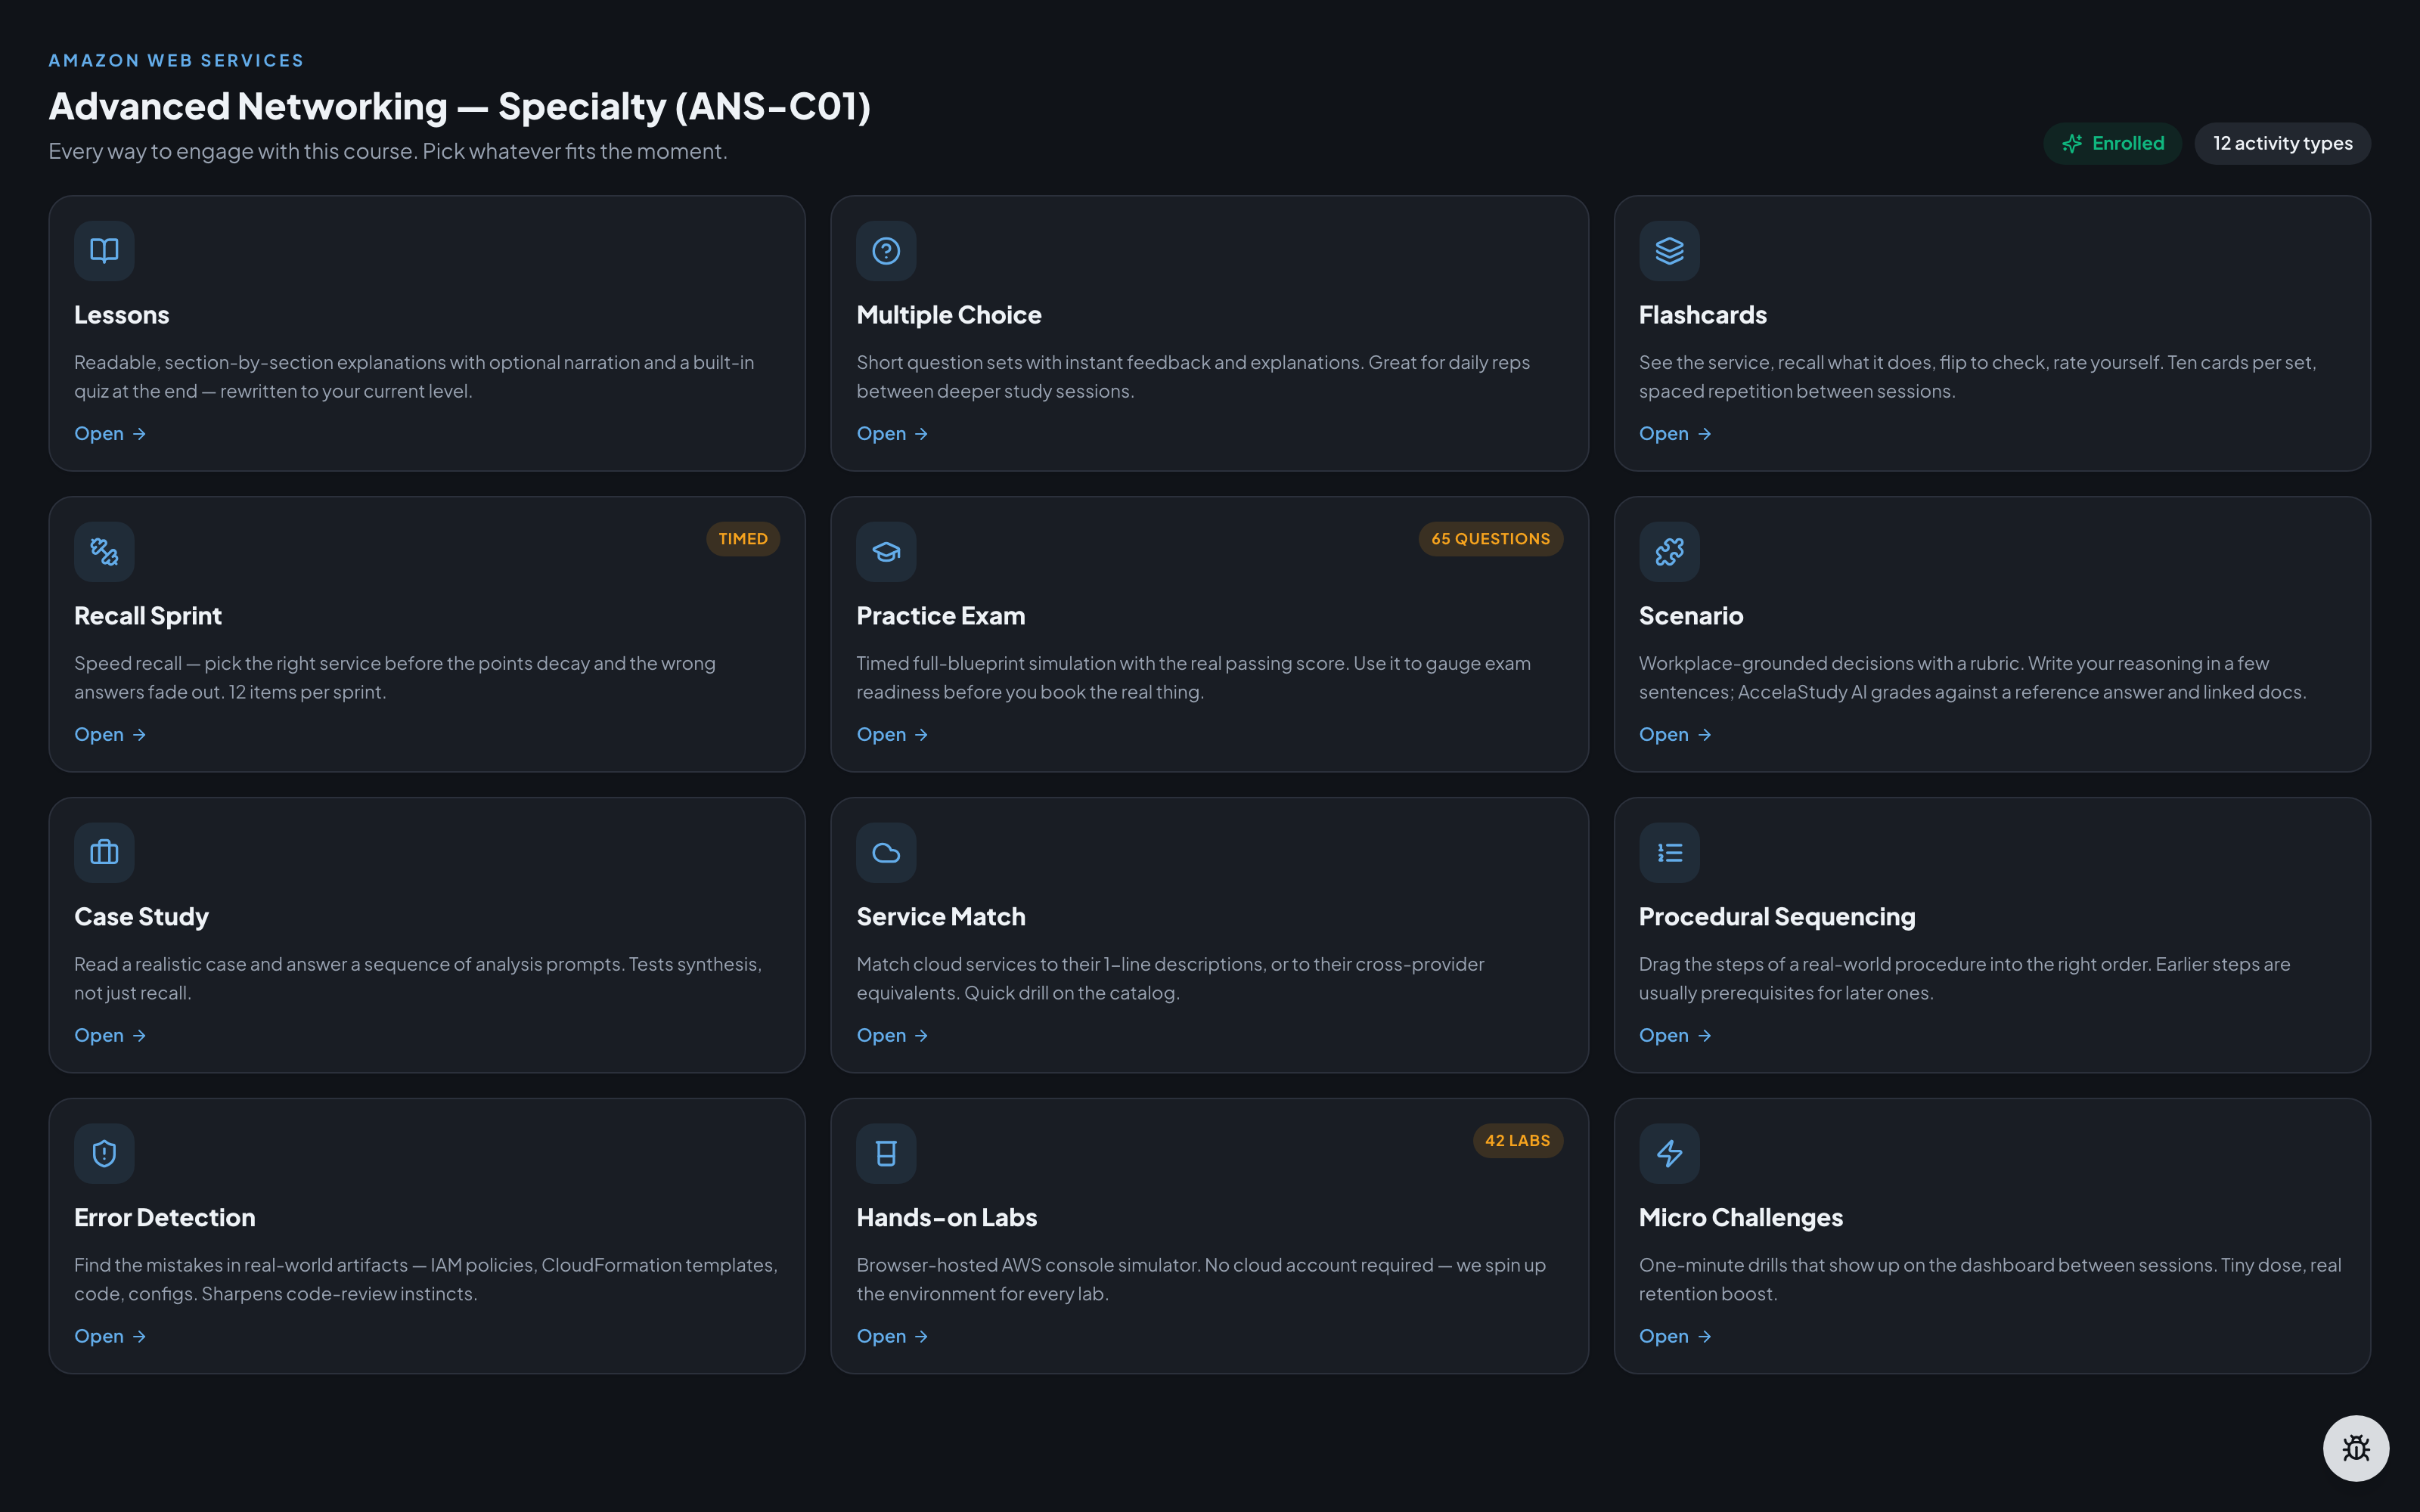Open the Service Match activity

(x=892, y=1035)
